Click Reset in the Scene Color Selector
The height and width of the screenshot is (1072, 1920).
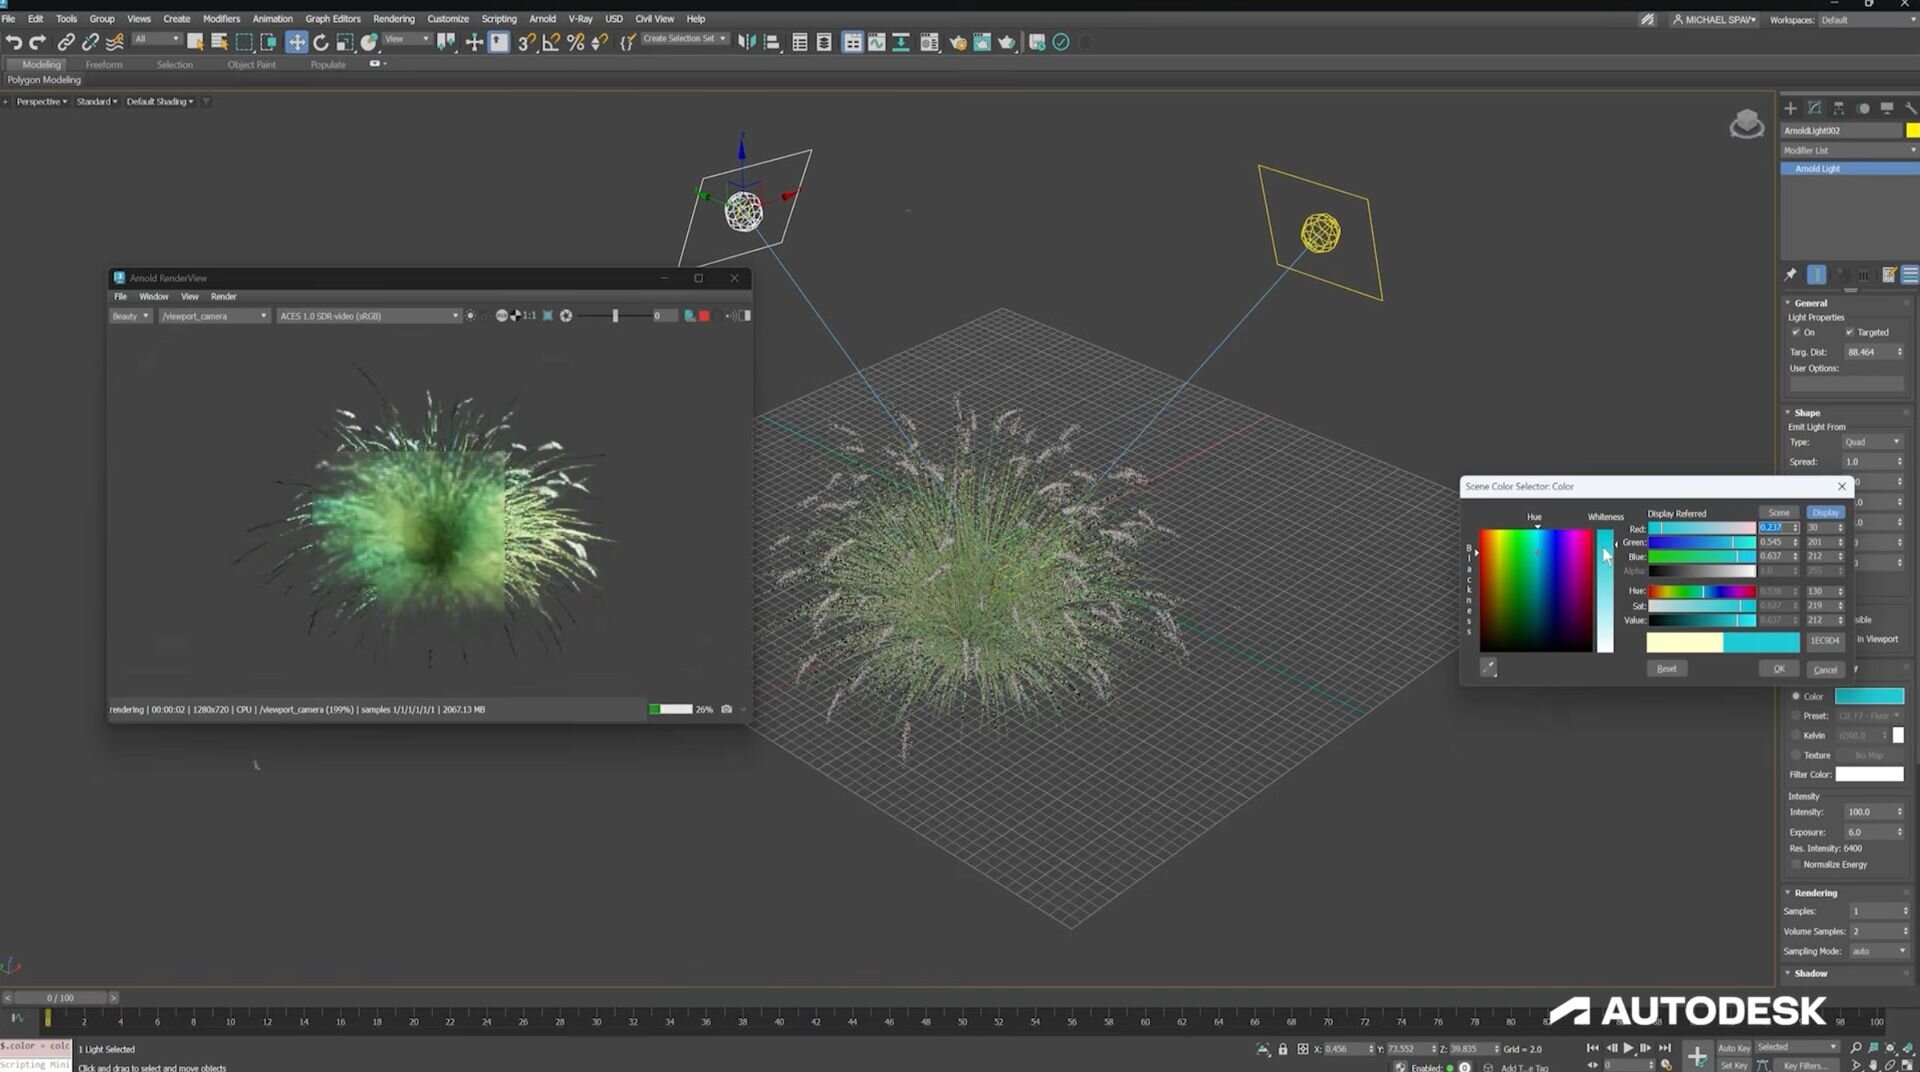click(x=1666, y=669)
